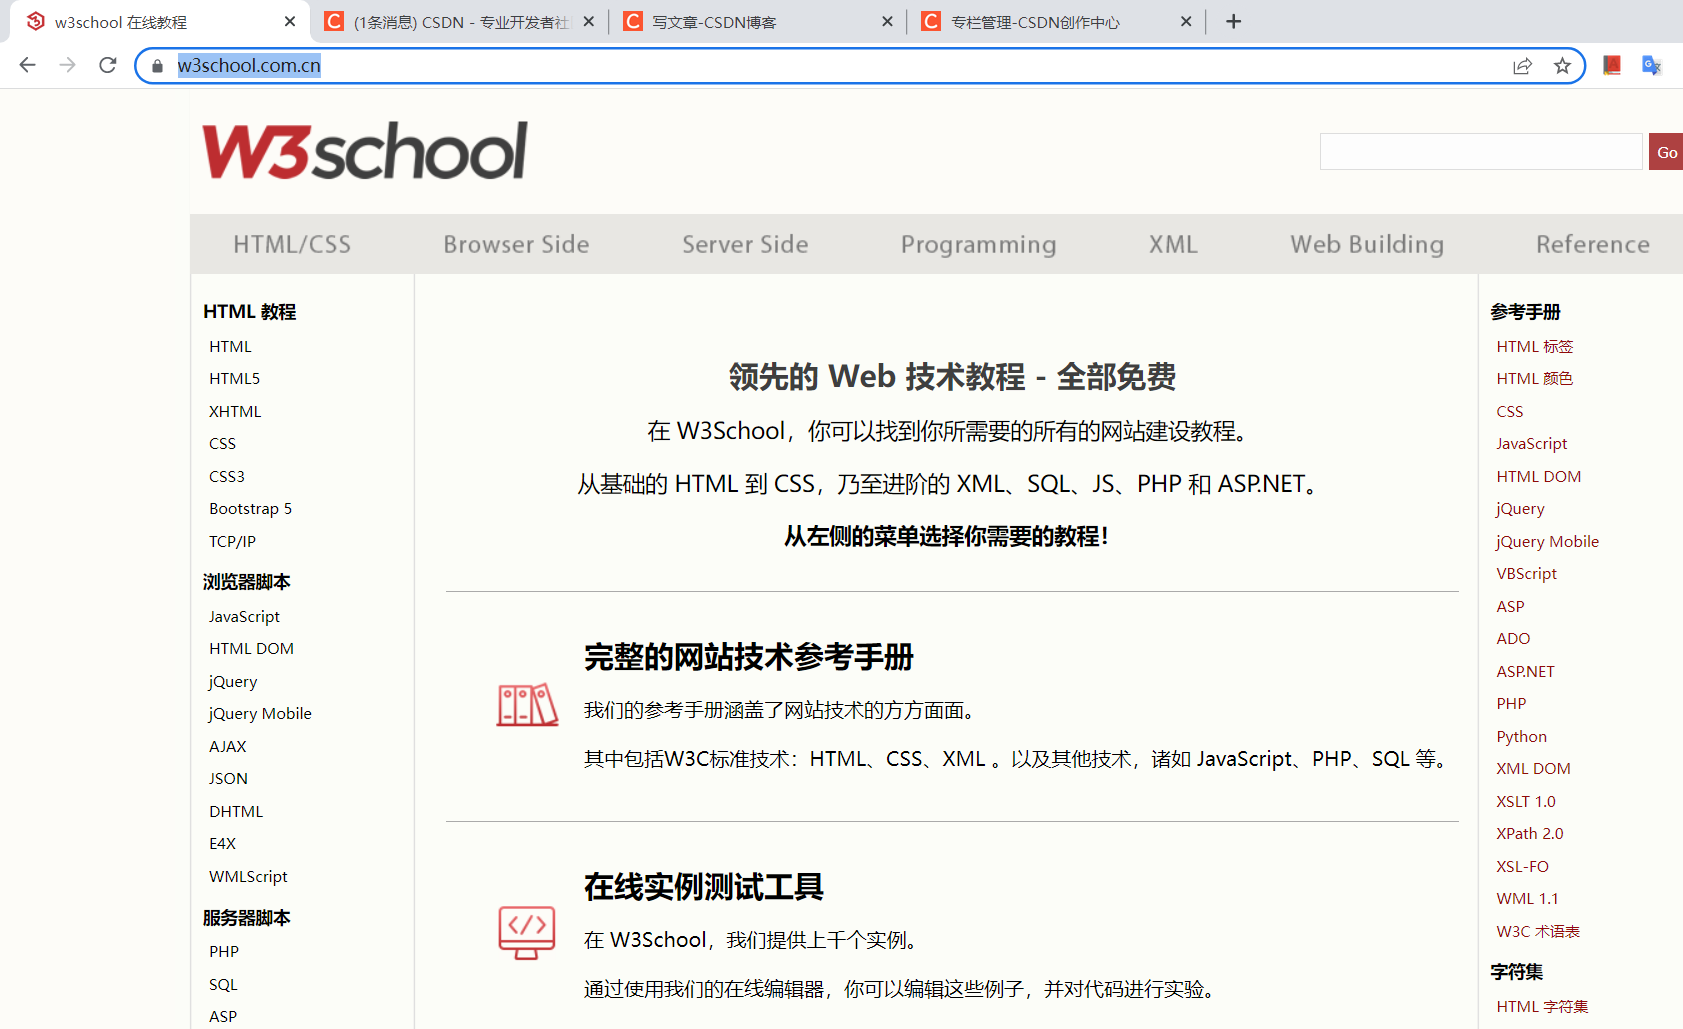The width and height of the screenshot is (1683, 1029).
Task: Open the ADO reference link
Action: tap(1513, 639)
